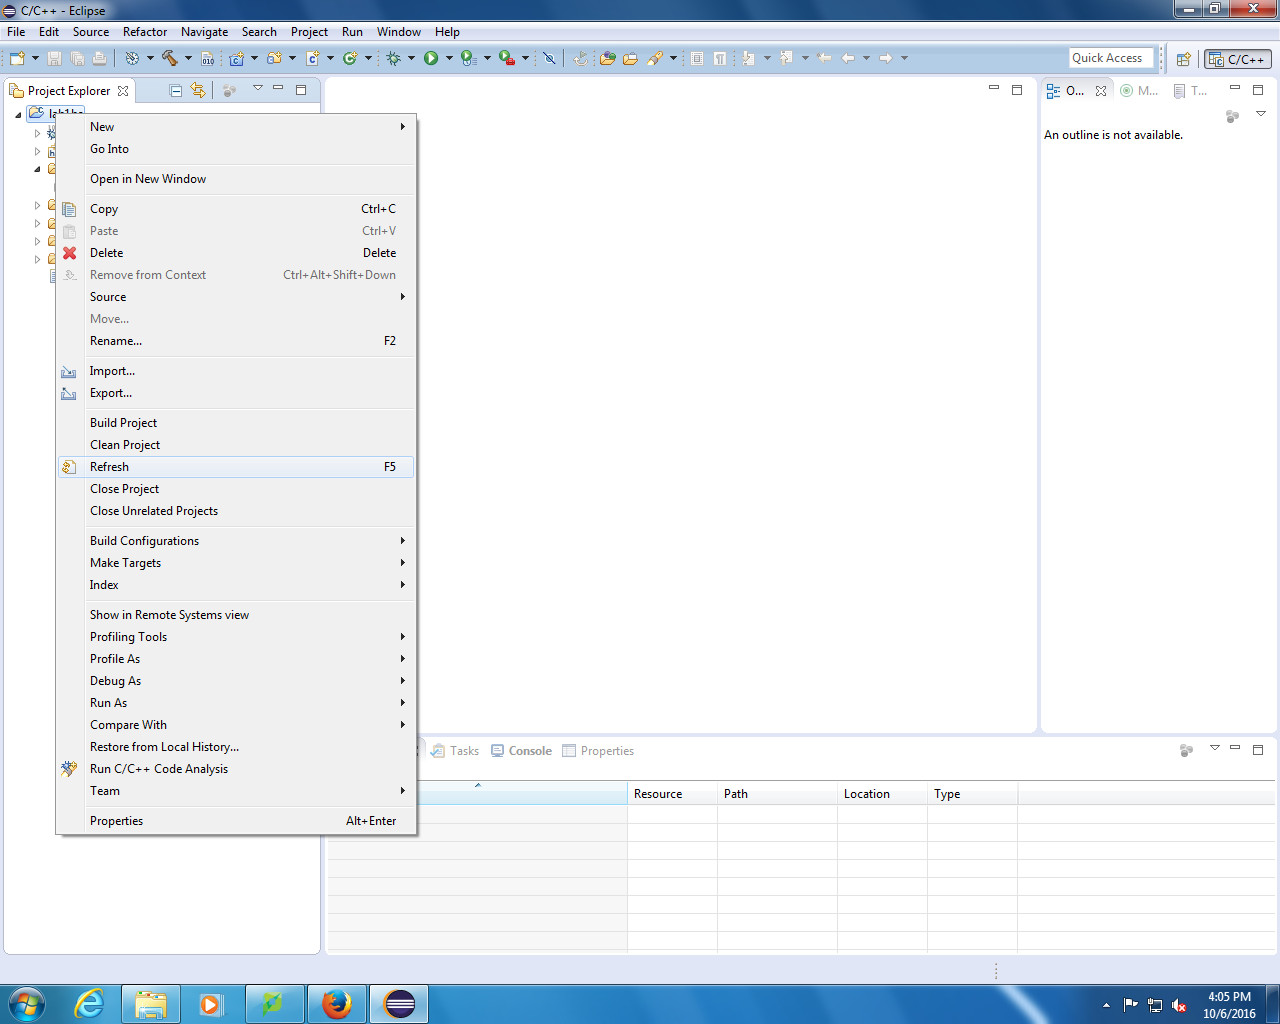Switch to the Tasks tab
This screenshot has height=1024, width=1280.
[x=455, y=751]
